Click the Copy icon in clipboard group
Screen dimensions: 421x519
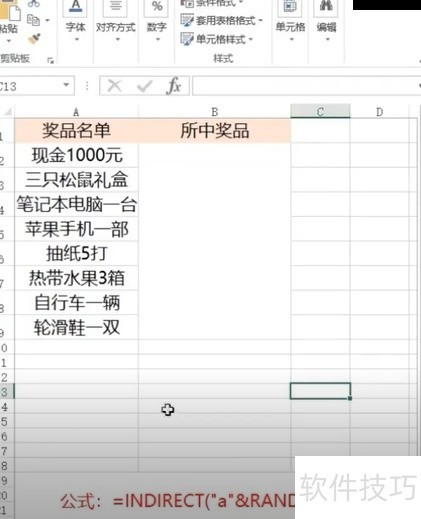pyautogui.click(x=33, y=20)
